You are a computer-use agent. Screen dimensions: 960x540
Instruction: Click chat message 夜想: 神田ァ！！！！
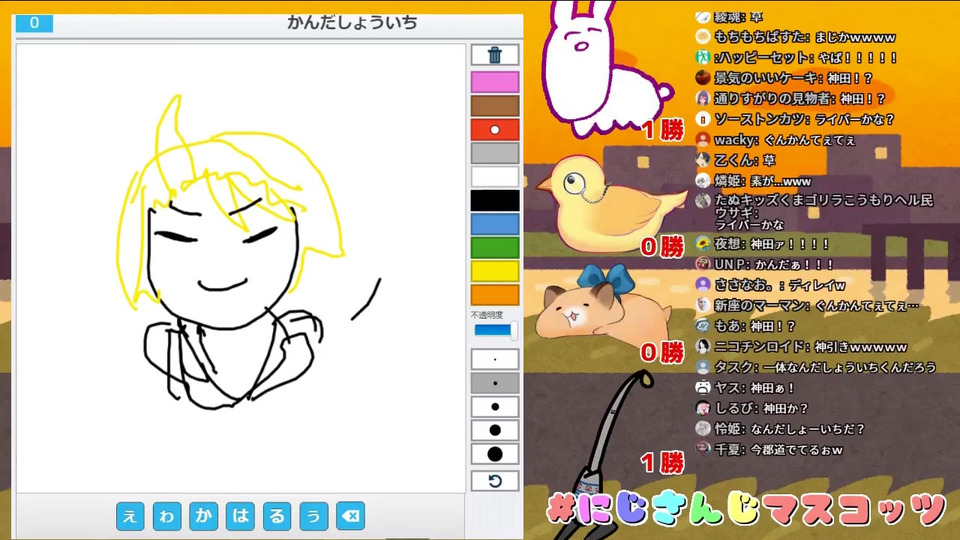click(x=763, y=244)
